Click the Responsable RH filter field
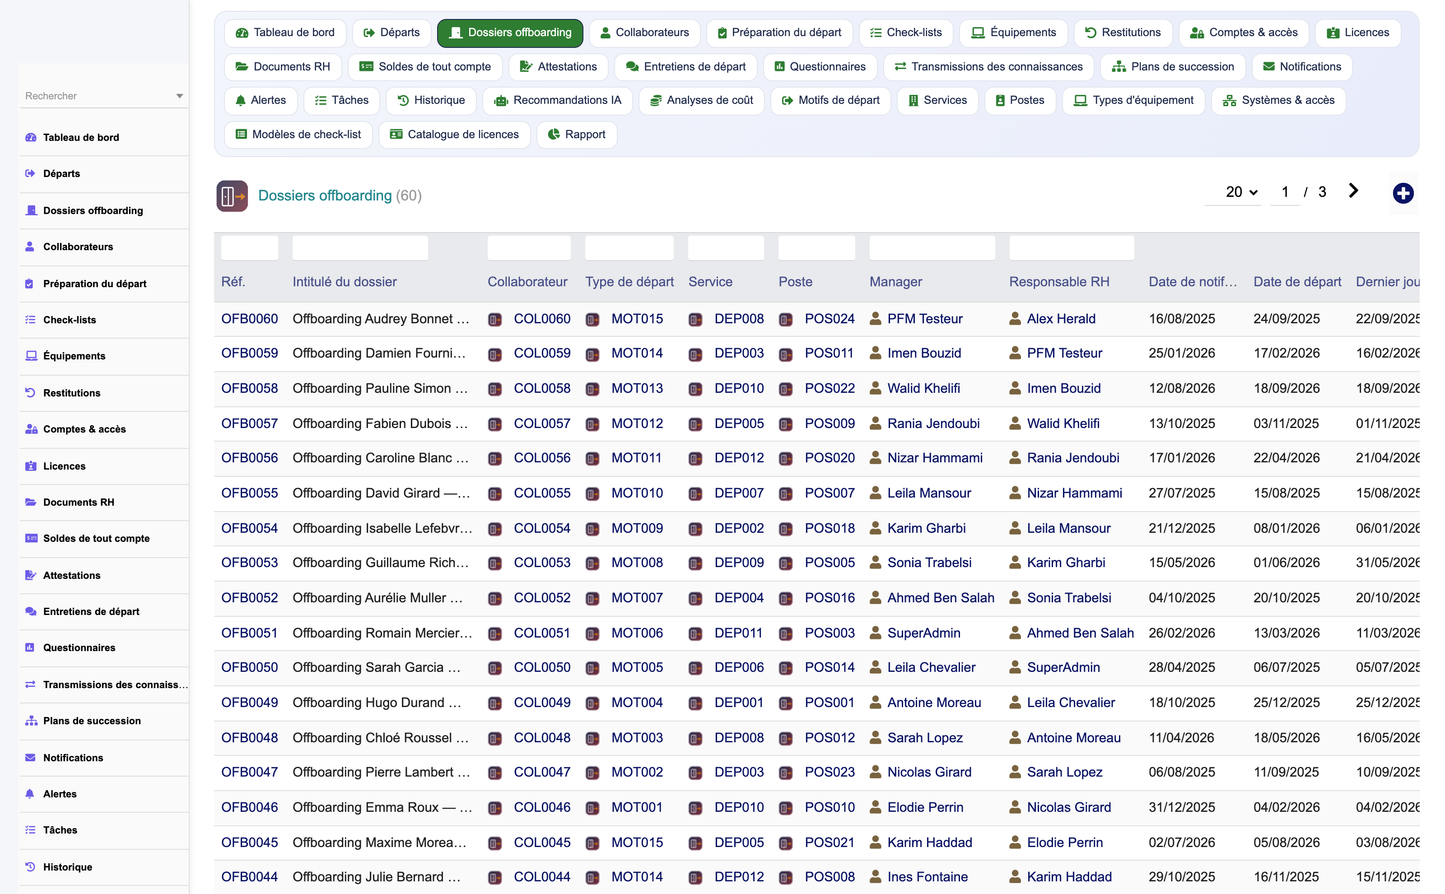 click(1072, 248)
